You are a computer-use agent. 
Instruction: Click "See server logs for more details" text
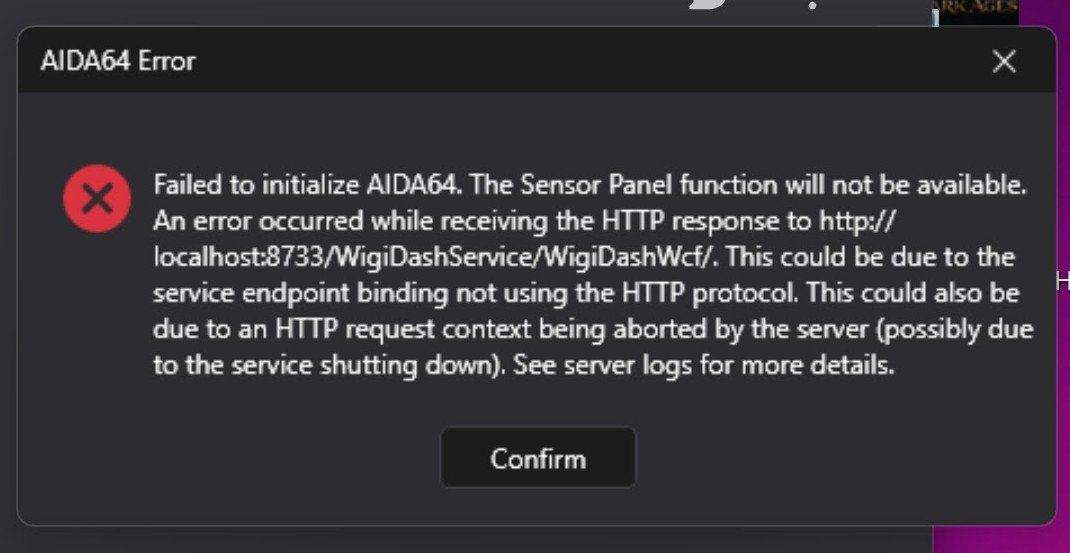703,365
